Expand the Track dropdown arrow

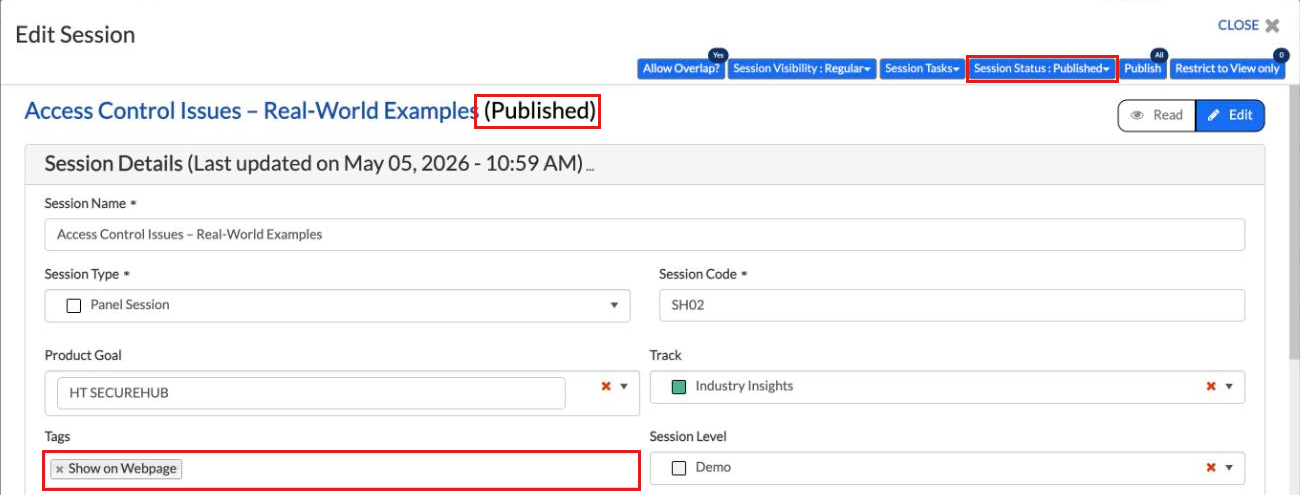coord(1229,386)
